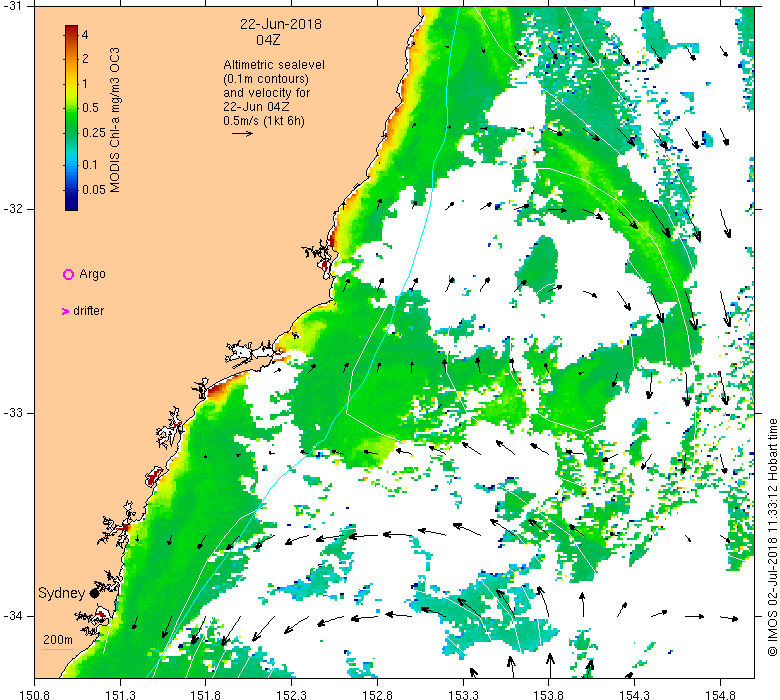Image resolution: width=780 pixels, height=700 pixels.
Task: Click the 'MODIS Chl-a mg/m3 OC3' colorbar label
Action: (114, 120)
